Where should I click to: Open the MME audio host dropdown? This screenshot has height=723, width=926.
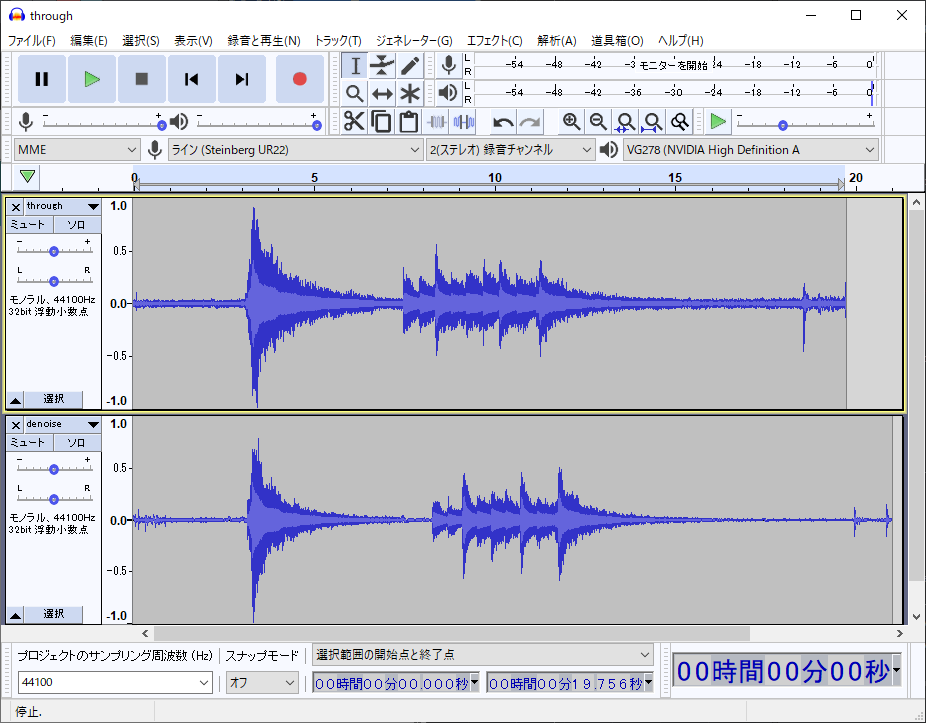coord(76,150)
